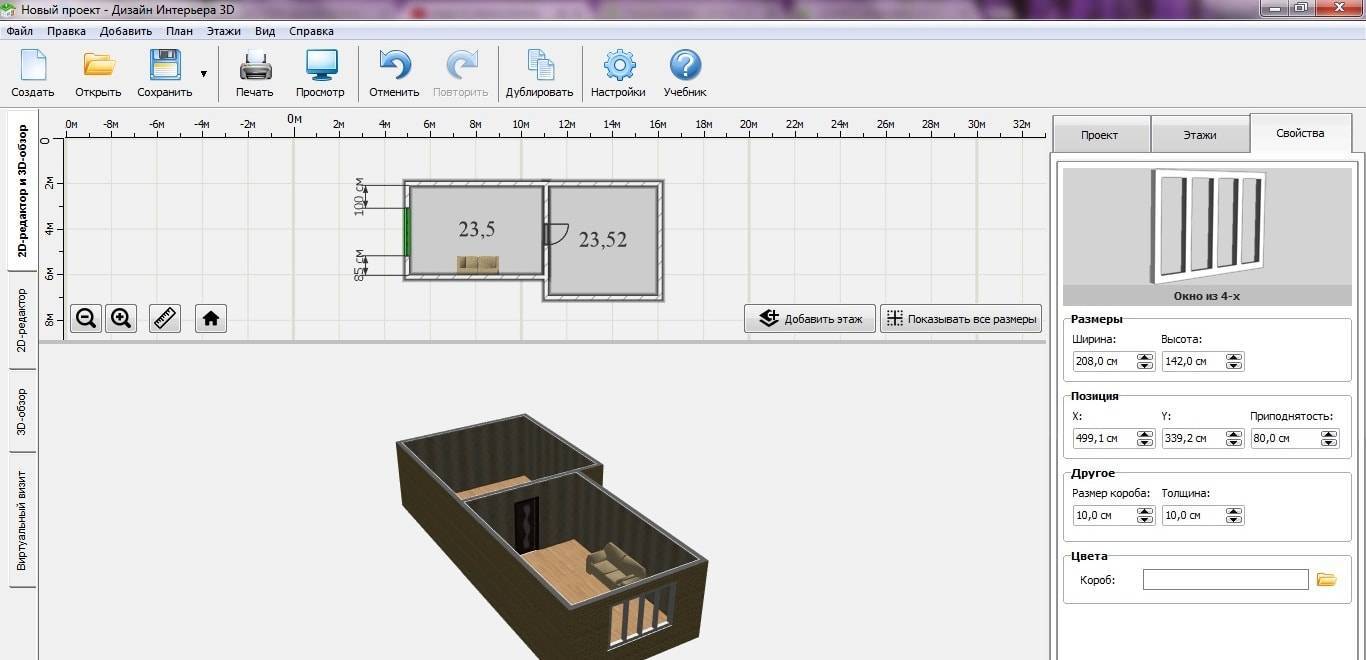
Task: Switch to the Проект tab
Action: (x=1099, y=134)
